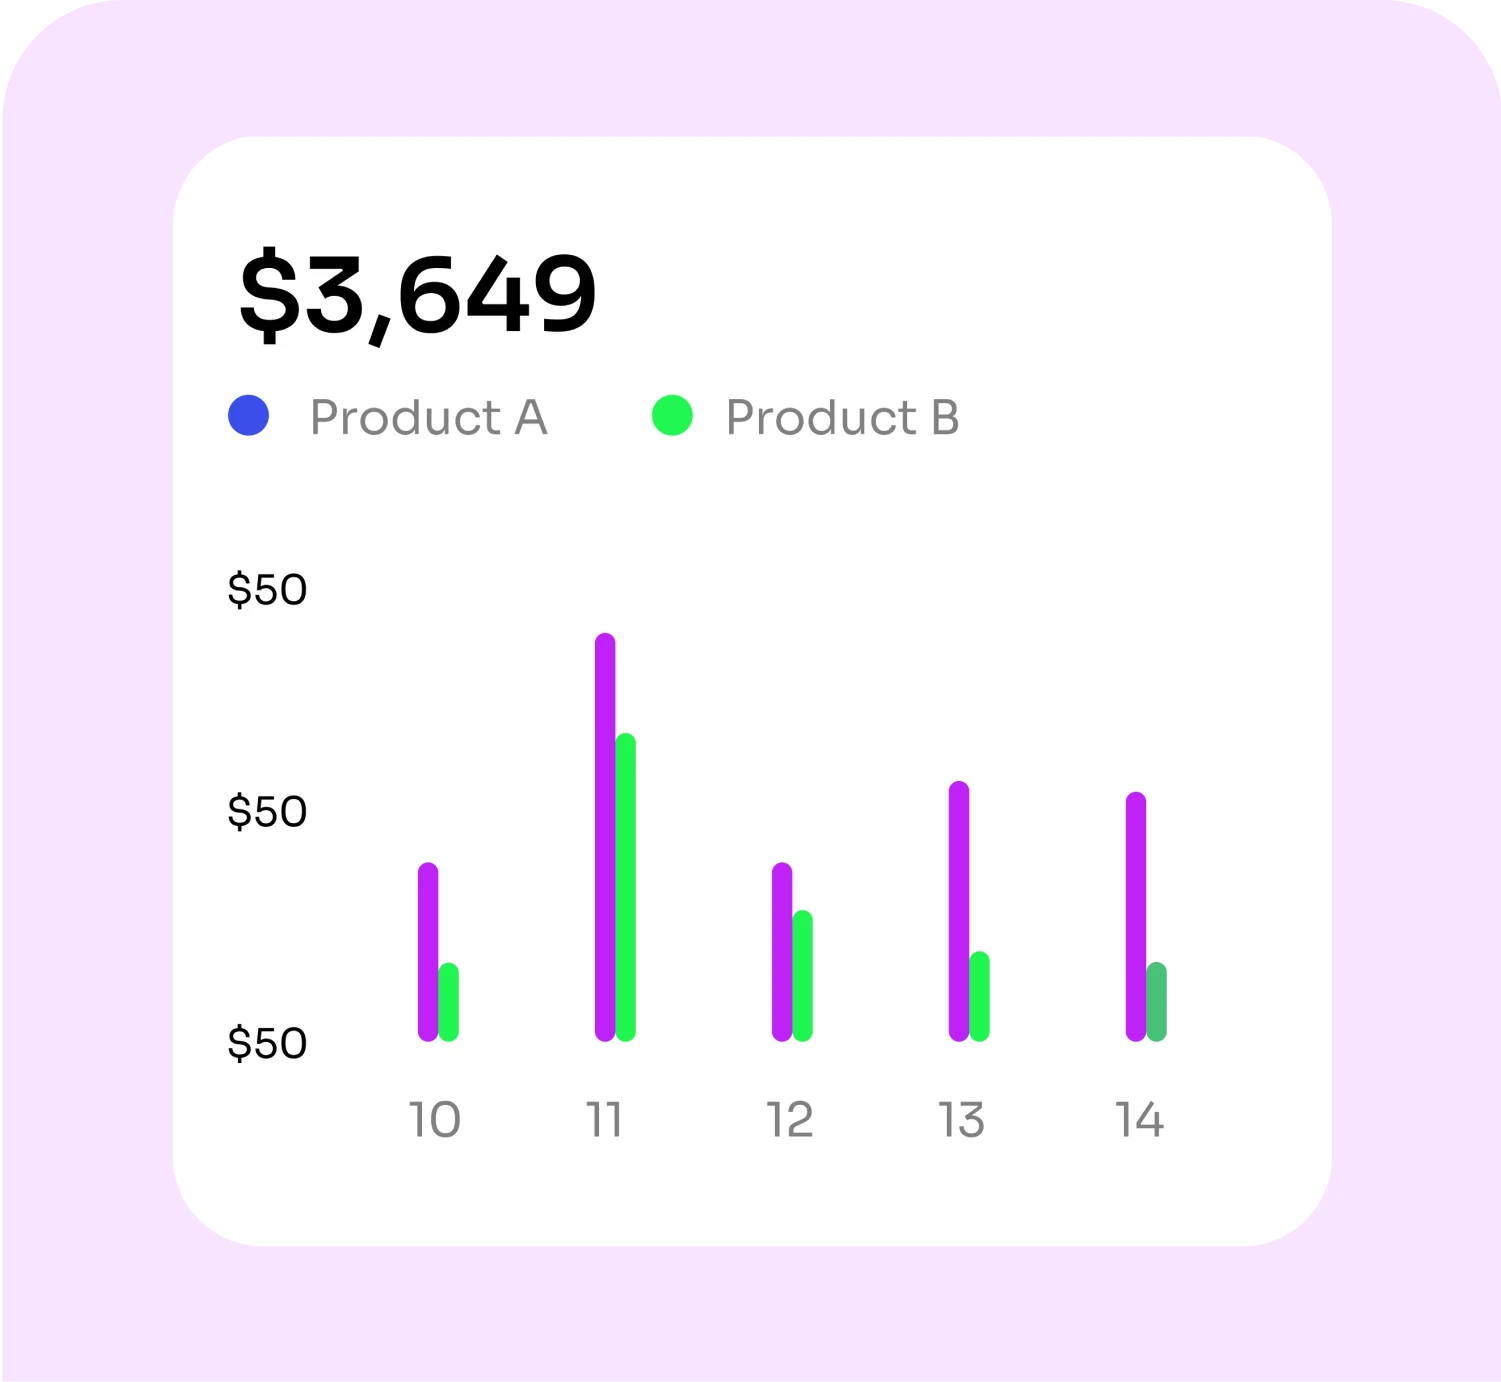This screenshot has height=1382, width=1501.
Task: Click the green bar above day 13
Action: coord(980,996)
